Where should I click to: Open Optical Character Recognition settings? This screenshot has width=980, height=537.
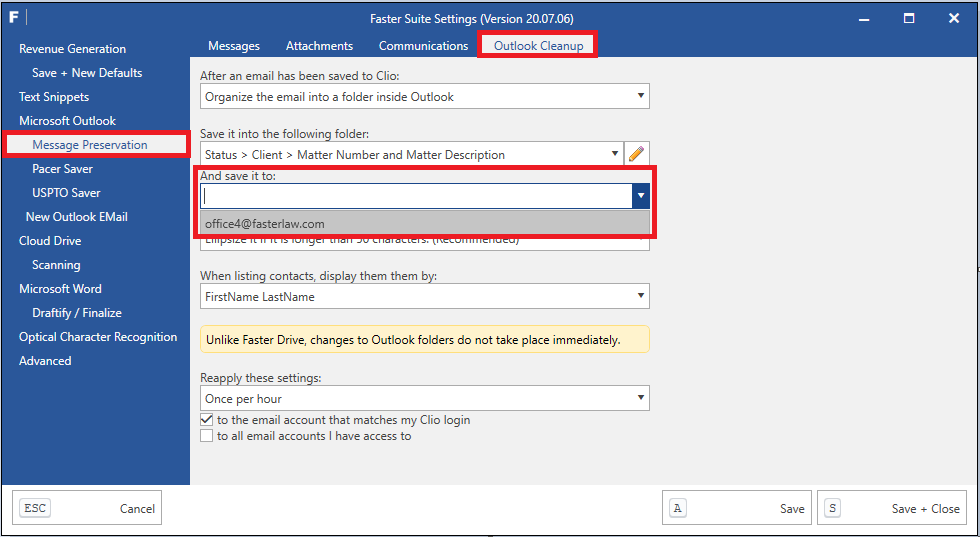[x=98, y=337]
